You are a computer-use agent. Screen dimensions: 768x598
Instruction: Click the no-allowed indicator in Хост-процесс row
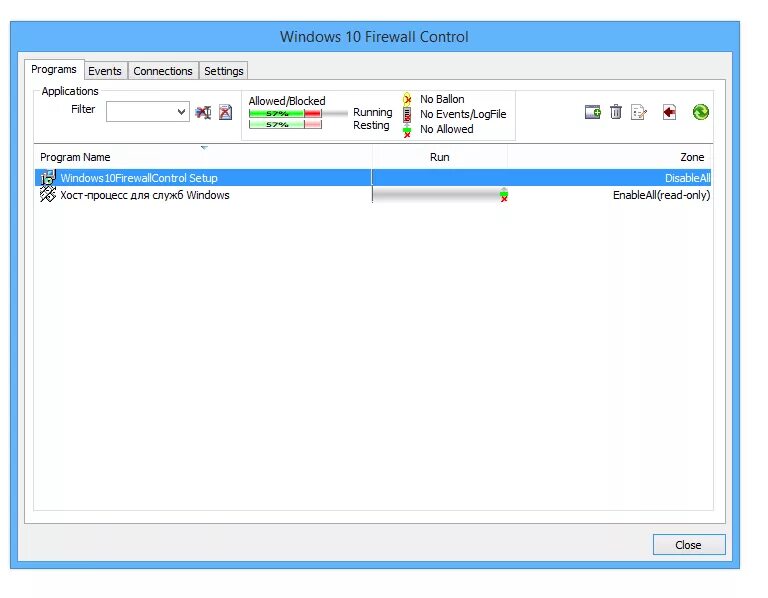pos(504,195)
